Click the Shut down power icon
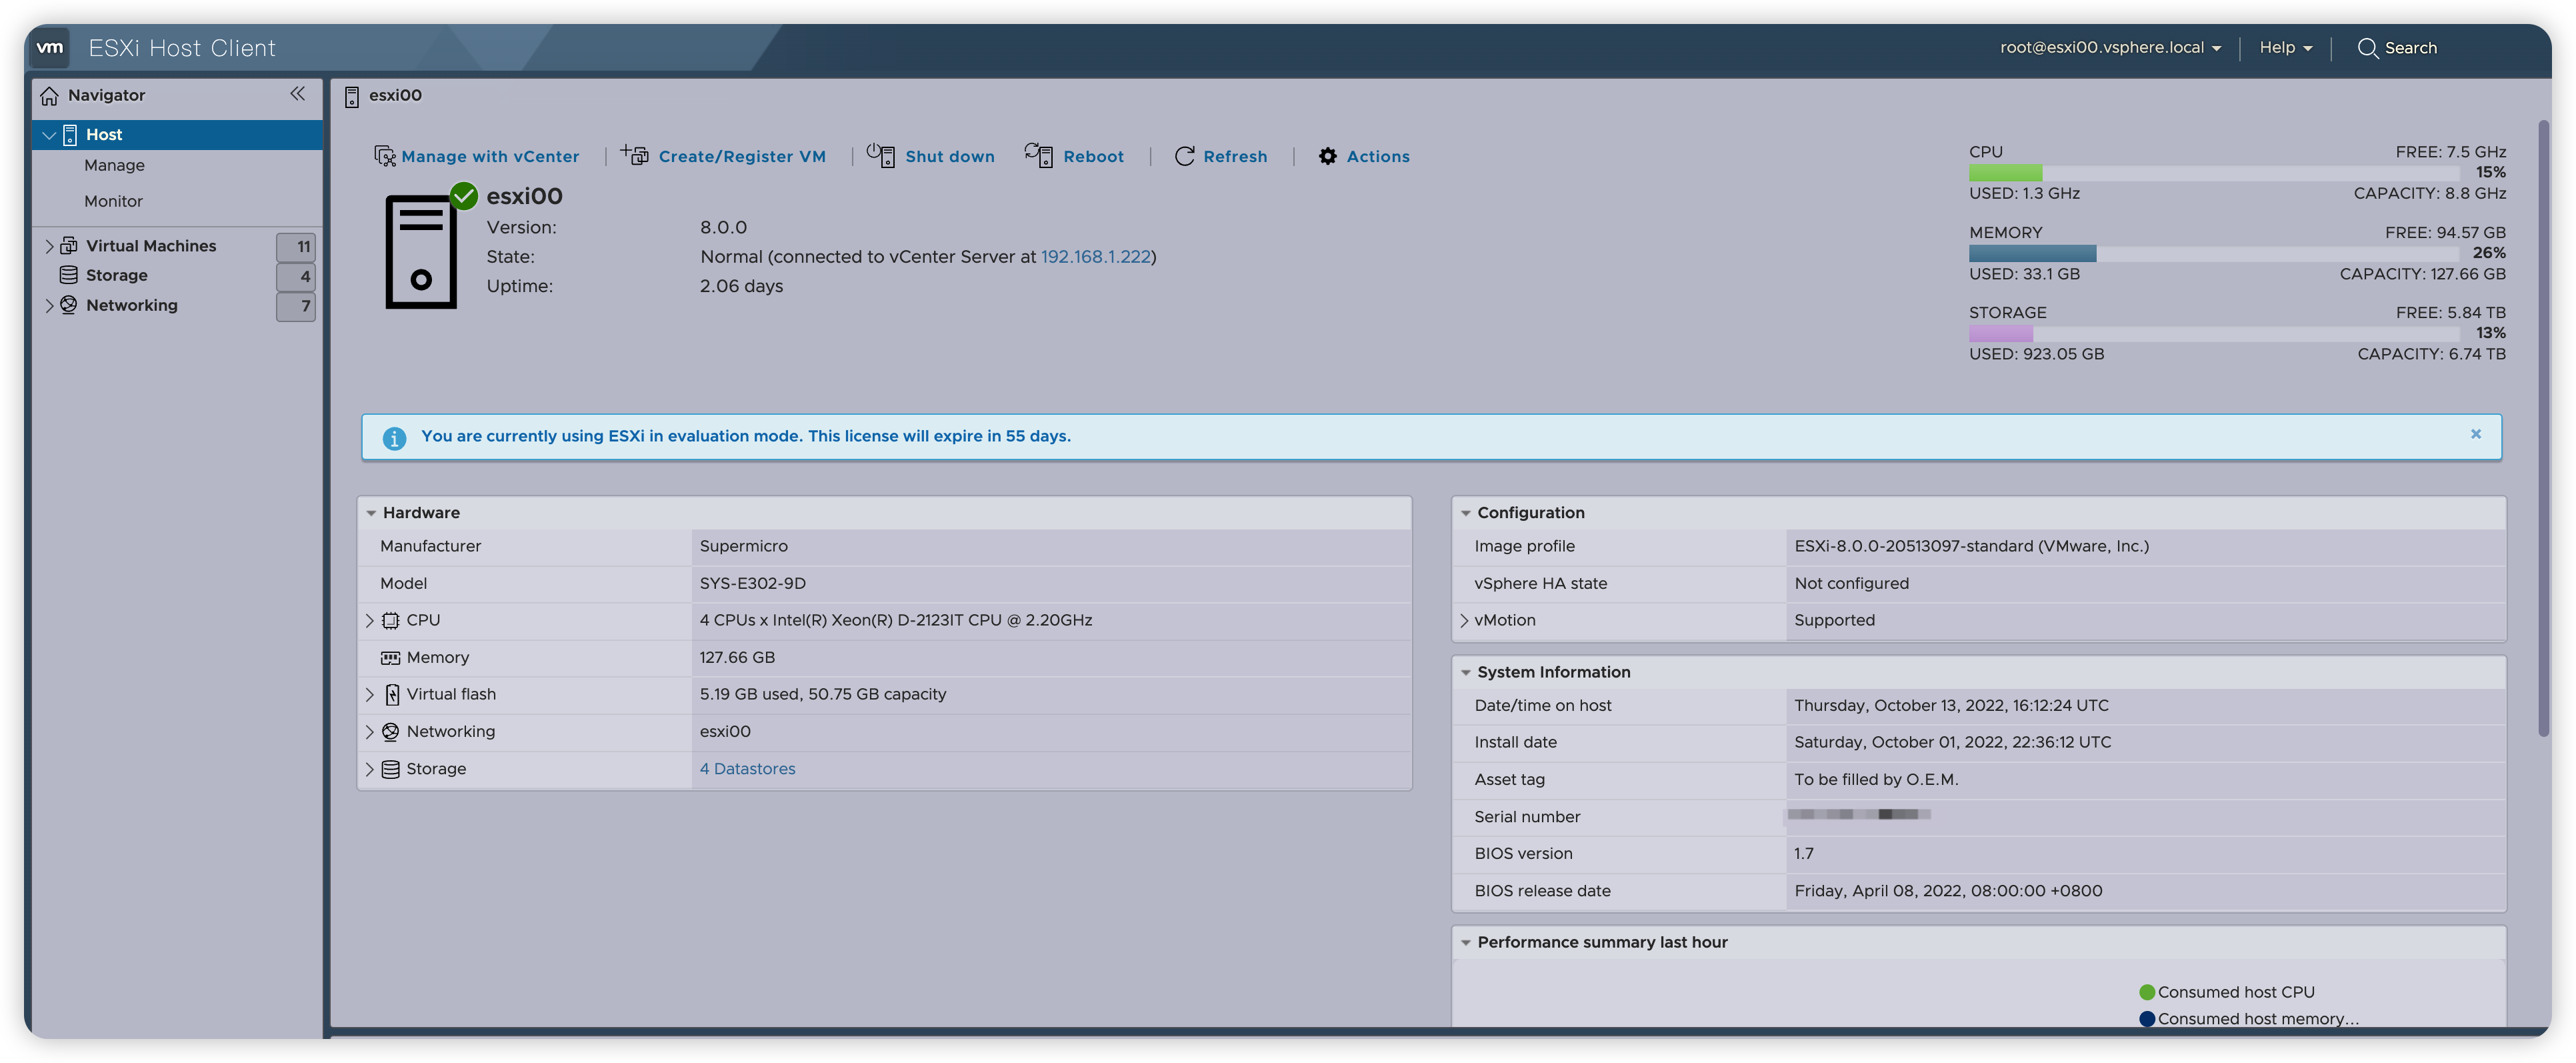This screenshot has width=2576, height=1063. [x=881, y=155]
